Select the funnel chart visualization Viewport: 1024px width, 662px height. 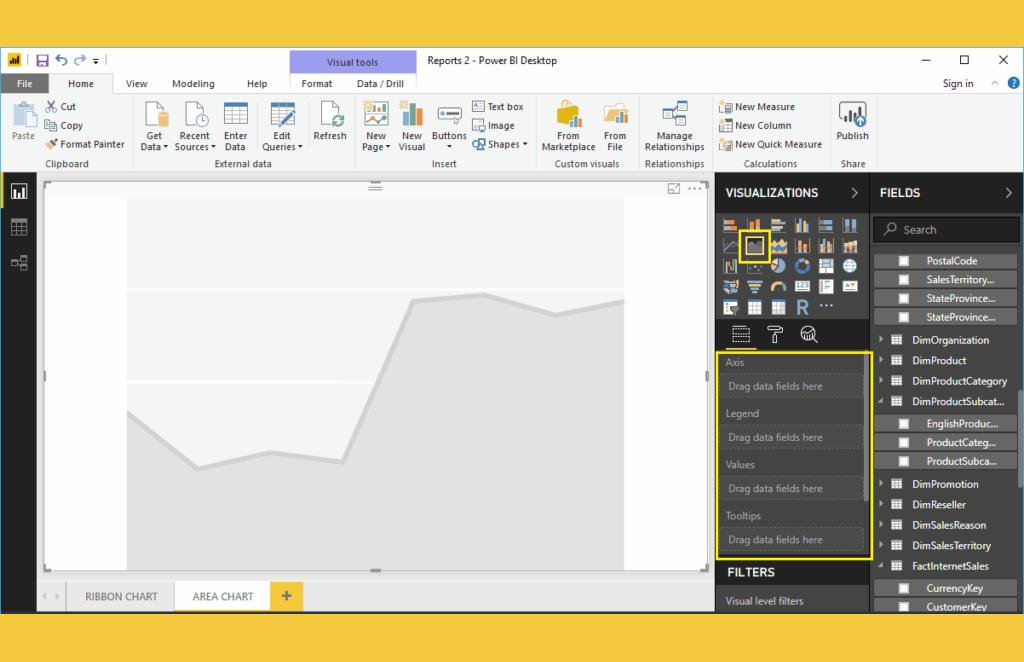coord(754,287)
